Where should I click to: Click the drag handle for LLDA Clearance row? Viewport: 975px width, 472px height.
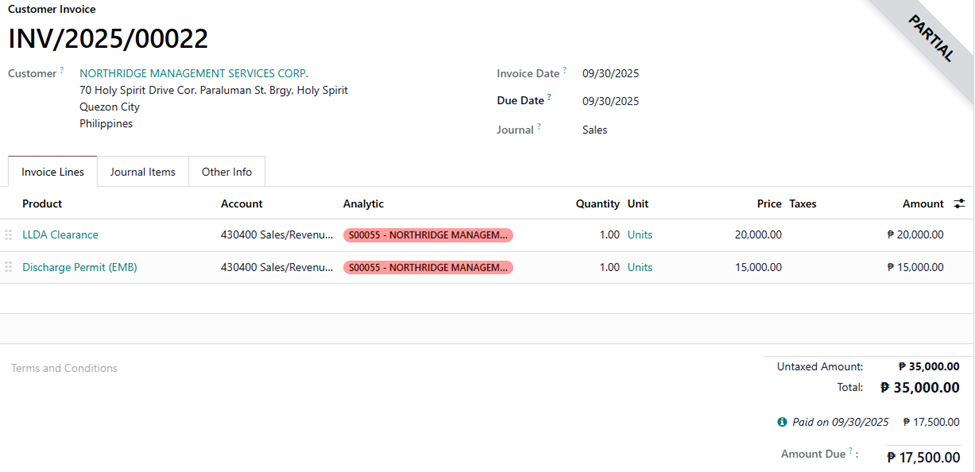[9, 235]
